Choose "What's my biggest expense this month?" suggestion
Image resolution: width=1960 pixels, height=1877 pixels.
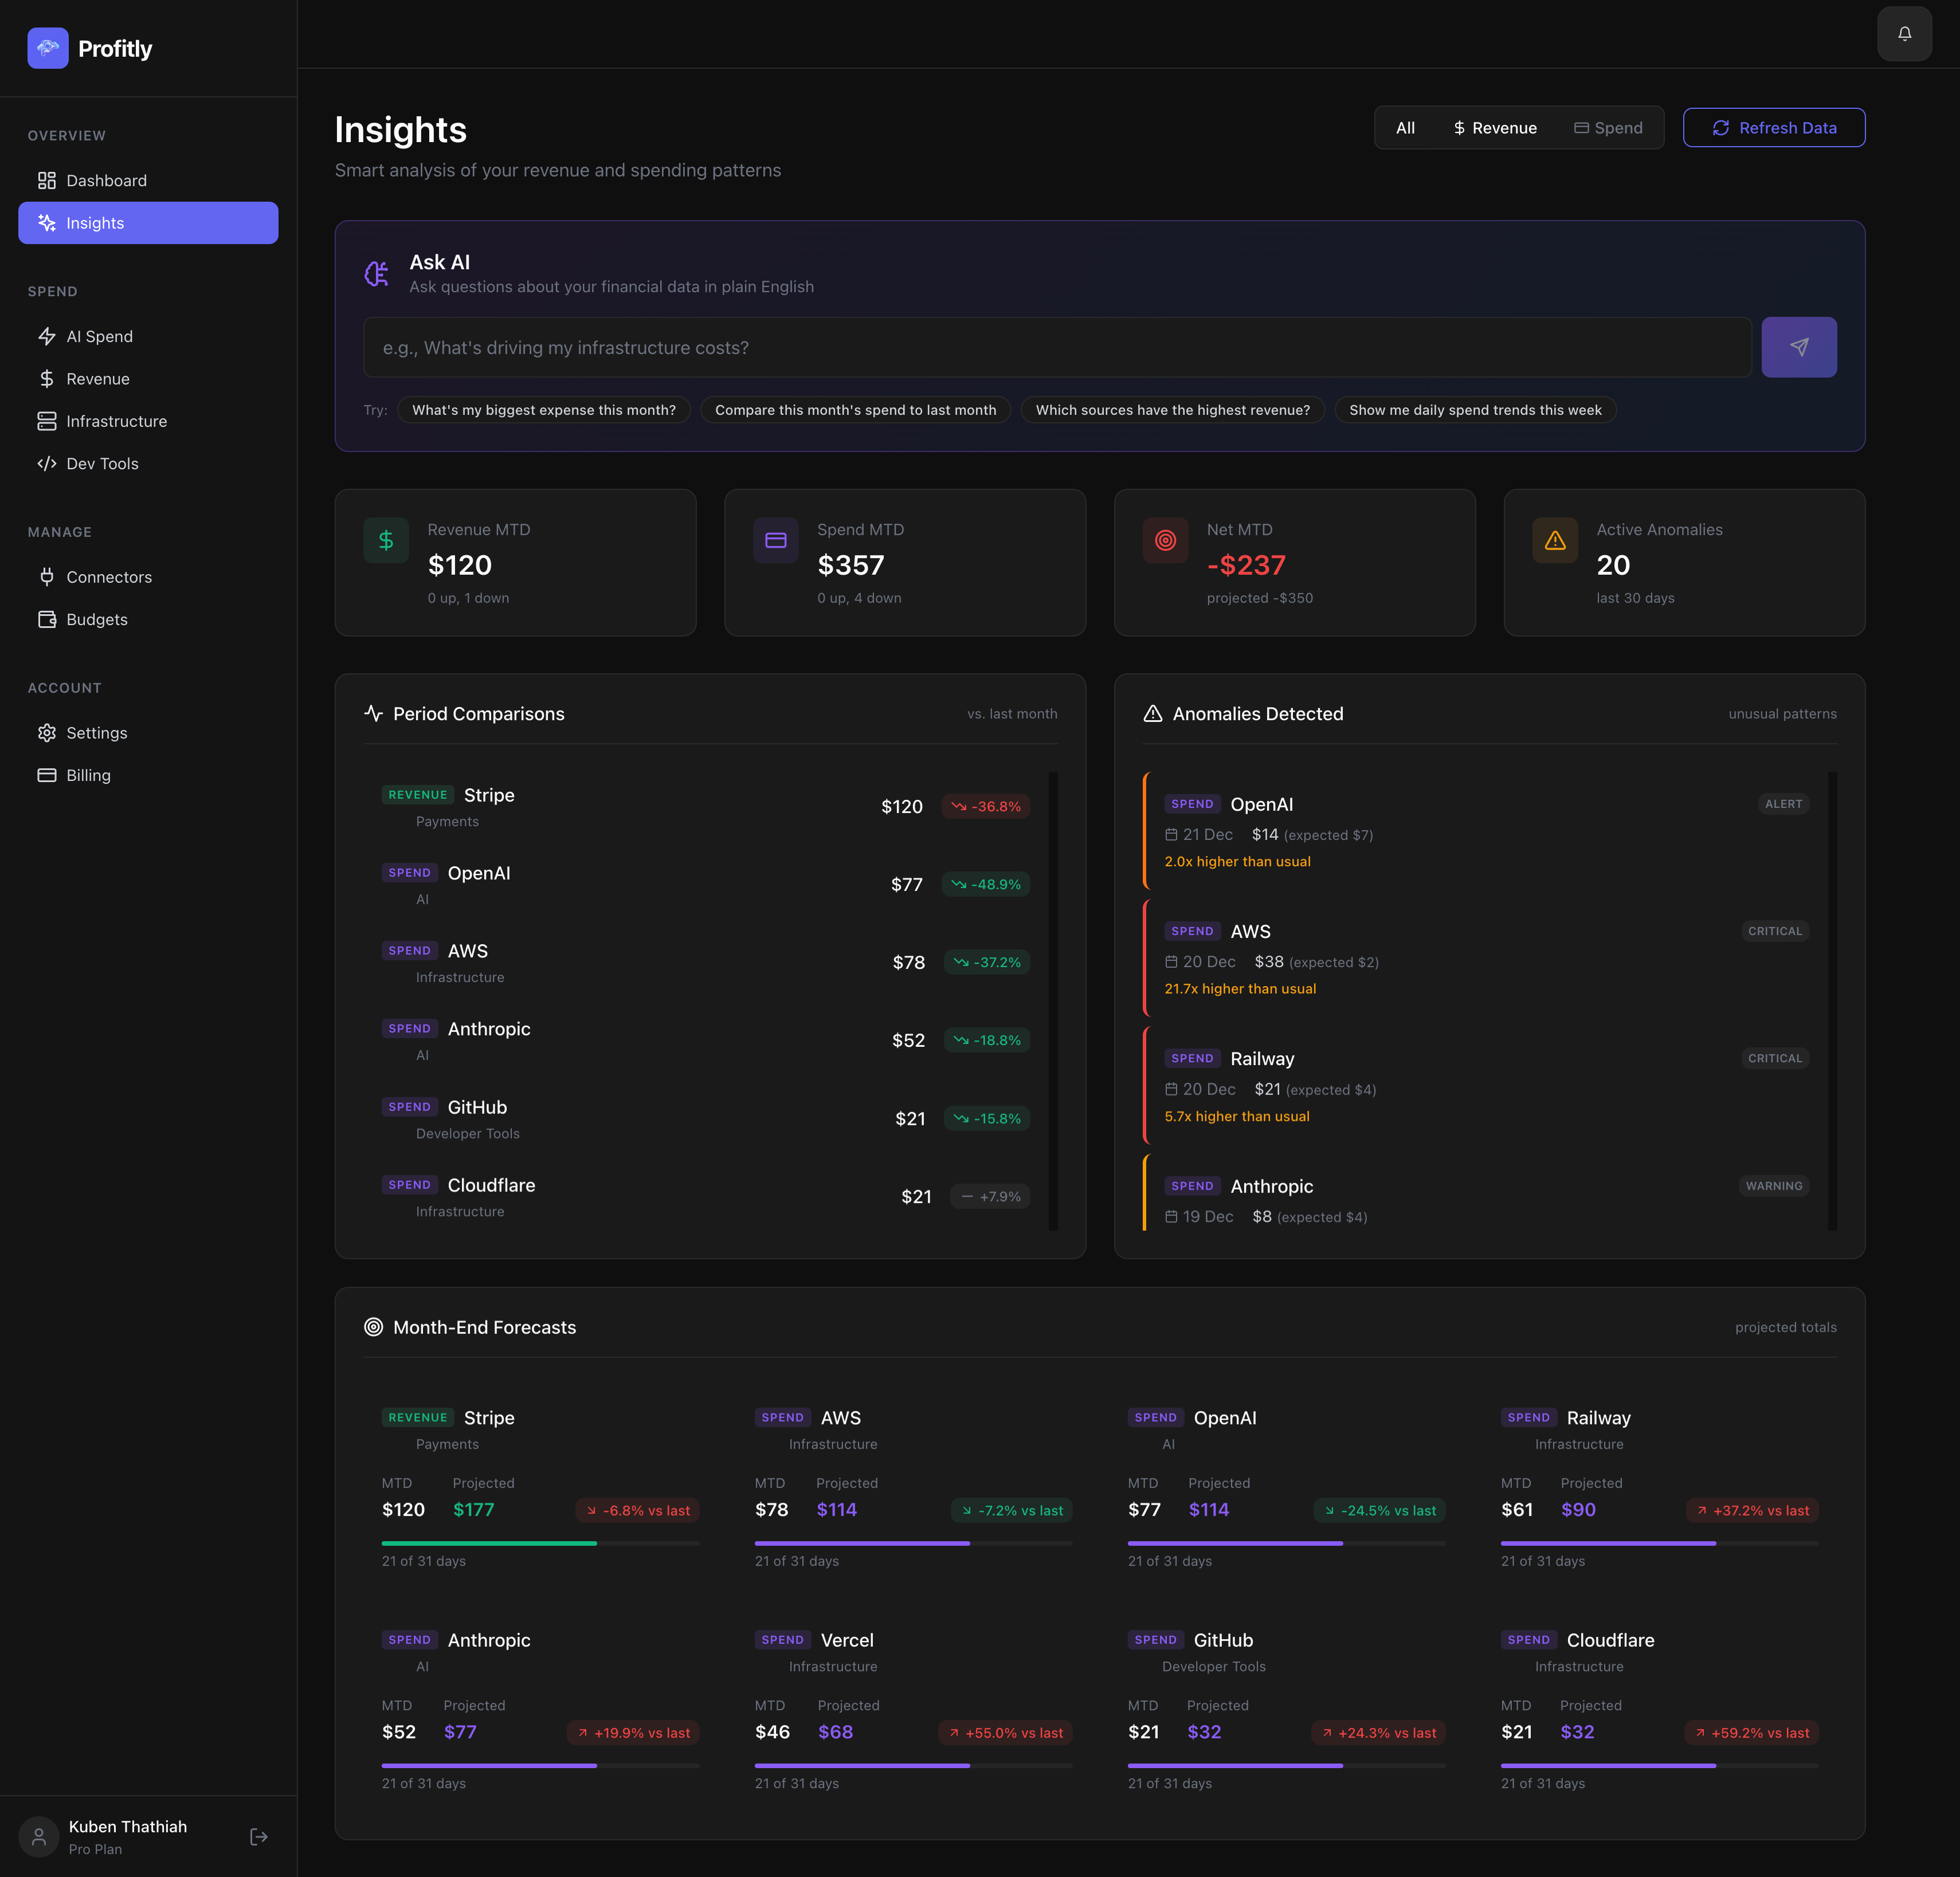543,410
